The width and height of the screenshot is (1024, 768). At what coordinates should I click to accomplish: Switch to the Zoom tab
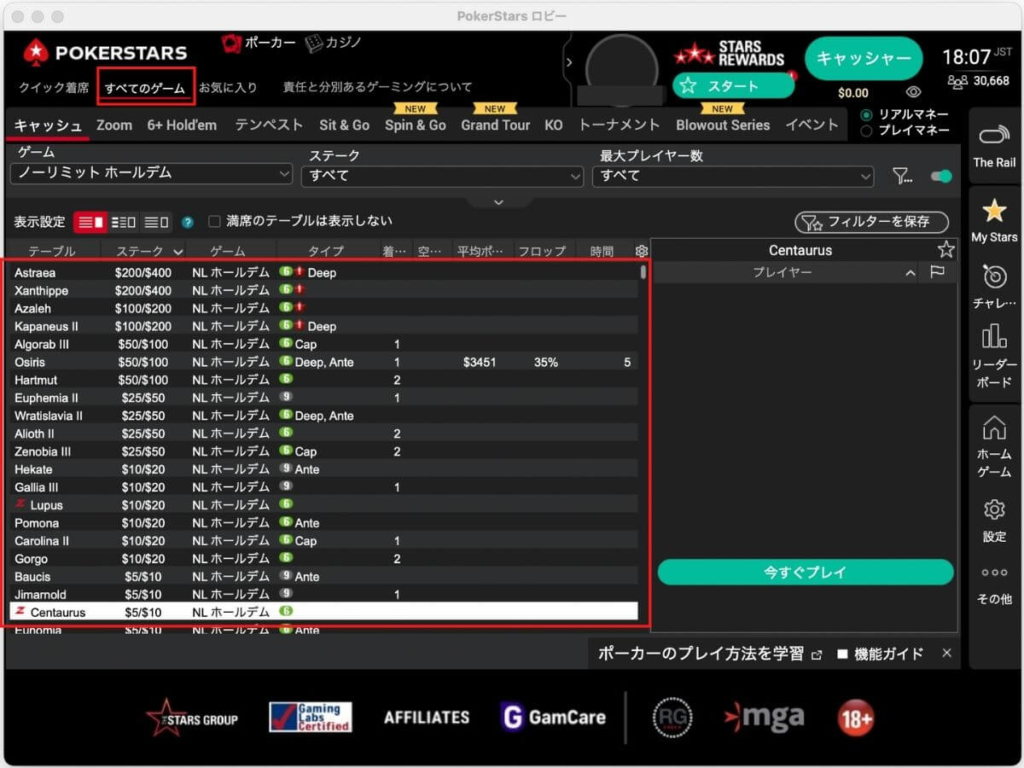(x=114, y=125)
